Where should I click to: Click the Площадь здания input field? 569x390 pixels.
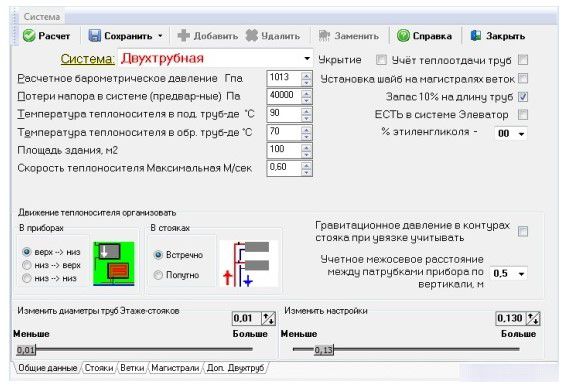point(284,150)
